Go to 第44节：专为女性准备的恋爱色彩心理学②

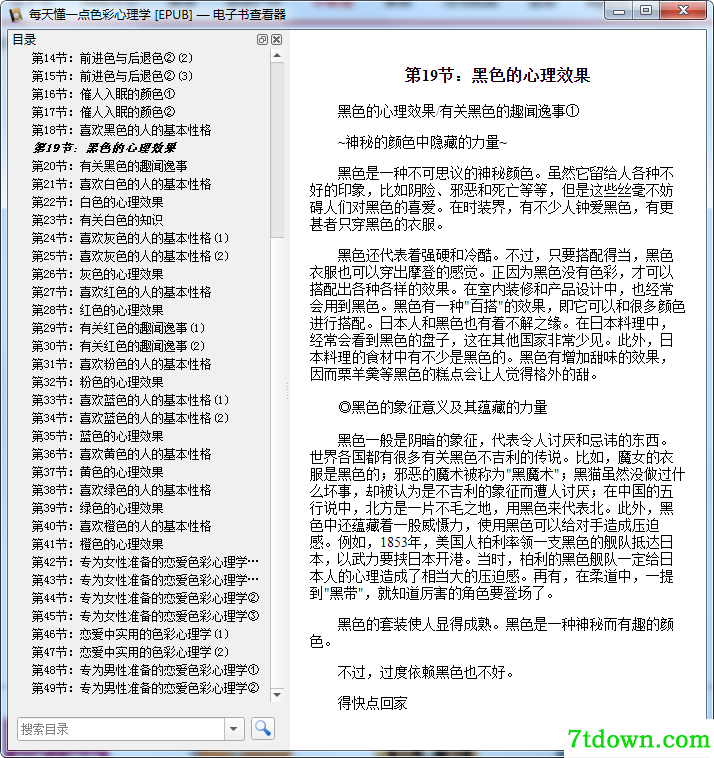point(146,598)
